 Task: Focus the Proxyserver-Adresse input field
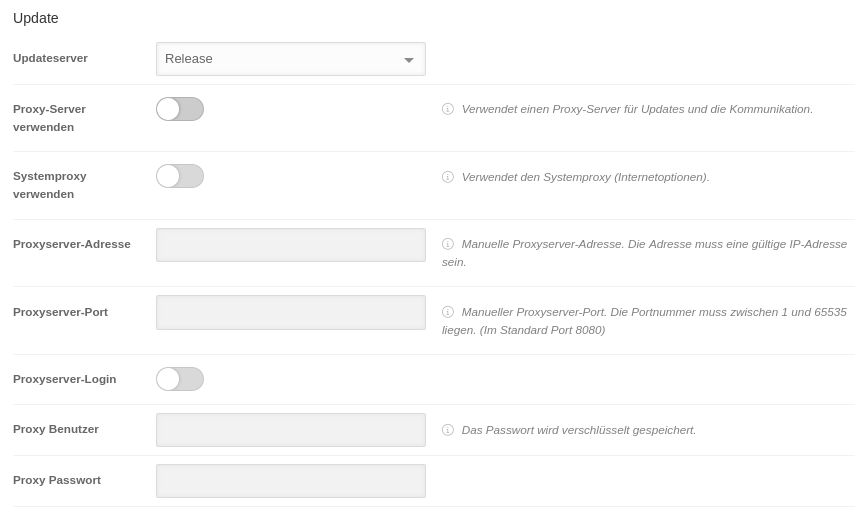point(291,245)
